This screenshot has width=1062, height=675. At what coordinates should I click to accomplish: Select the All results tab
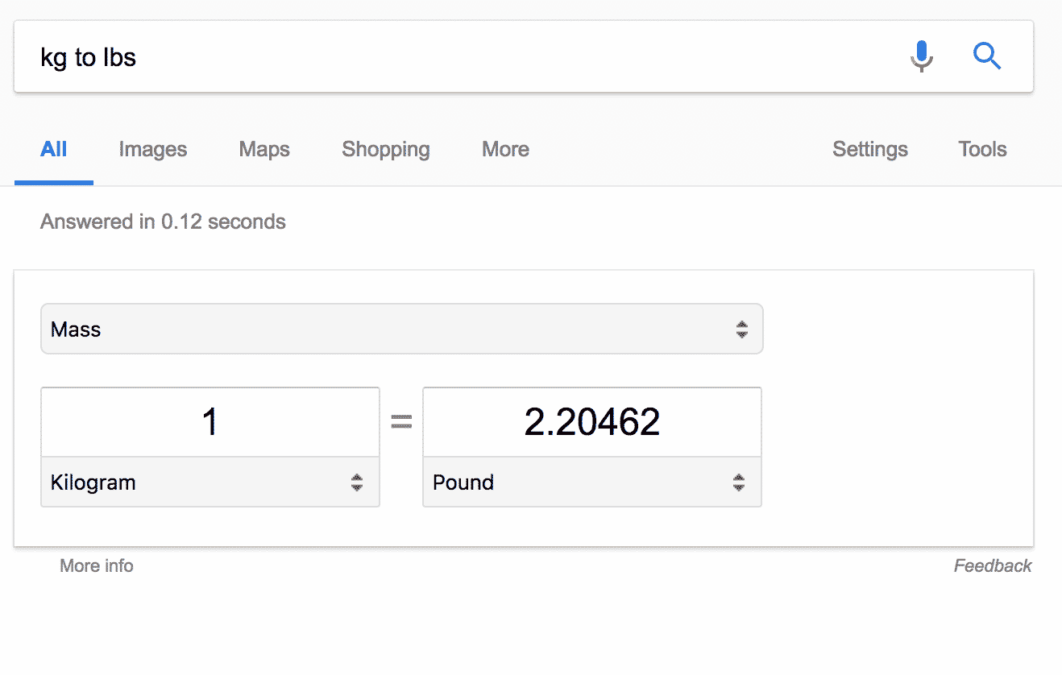[x=54, y=150]
